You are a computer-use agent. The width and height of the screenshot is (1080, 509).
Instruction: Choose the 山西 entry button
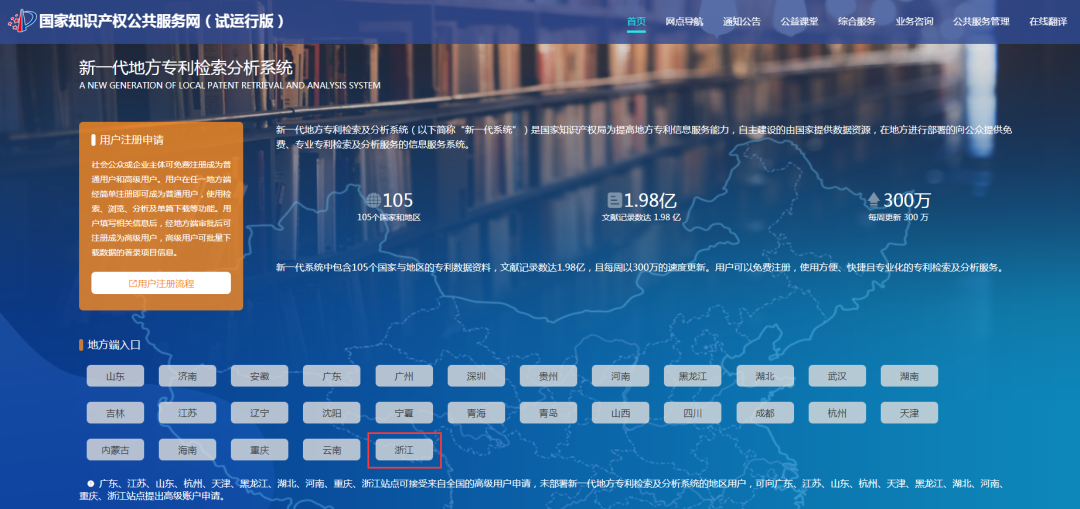click(x=621, y=413)
